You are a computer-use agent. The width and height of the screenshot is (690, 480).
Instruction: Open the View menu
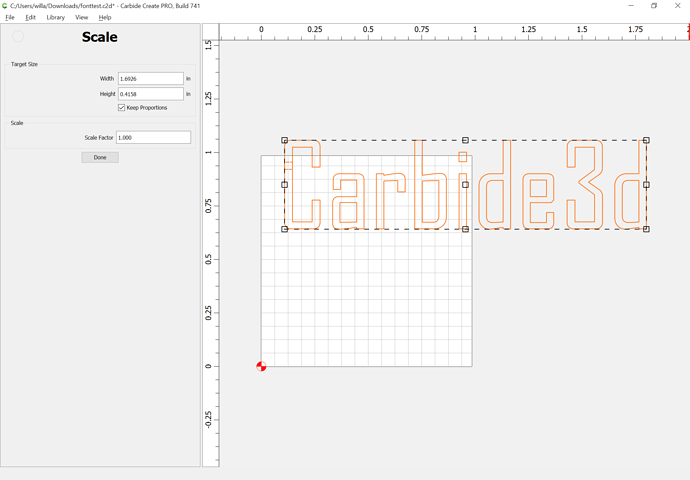tap(81, 17)
